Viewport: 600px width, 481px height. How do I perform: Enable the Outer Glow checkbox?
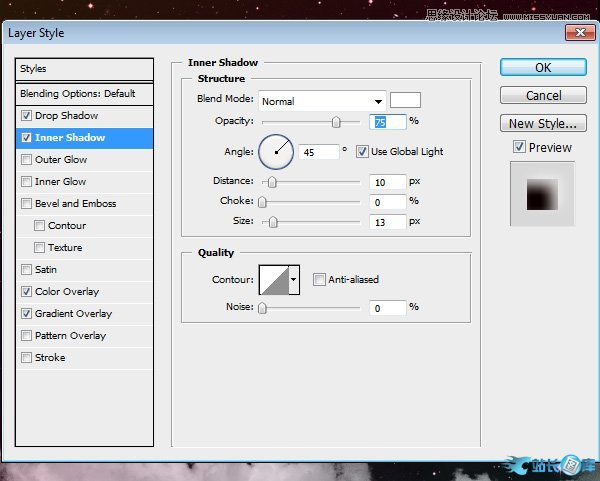point(26,160)
